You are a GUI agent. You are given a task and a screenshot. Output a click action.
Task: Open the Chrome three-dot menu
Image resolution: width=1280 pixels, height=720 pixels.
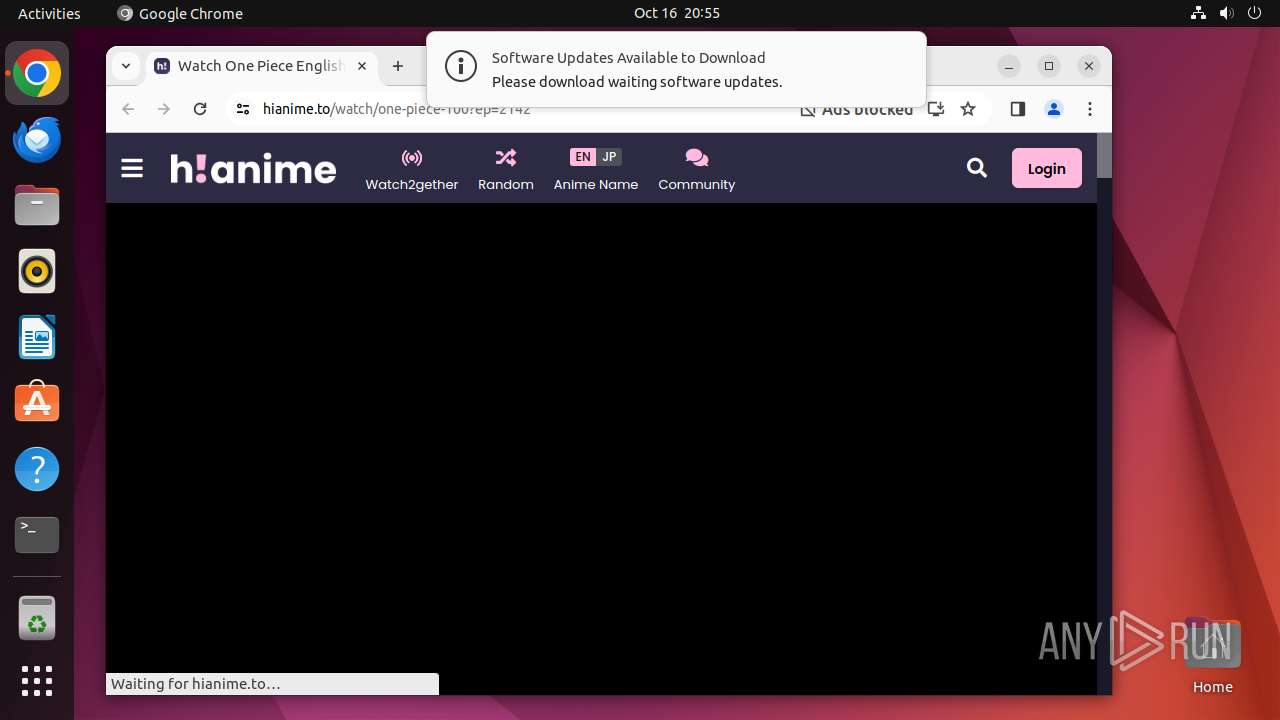tap(1090, 109)
